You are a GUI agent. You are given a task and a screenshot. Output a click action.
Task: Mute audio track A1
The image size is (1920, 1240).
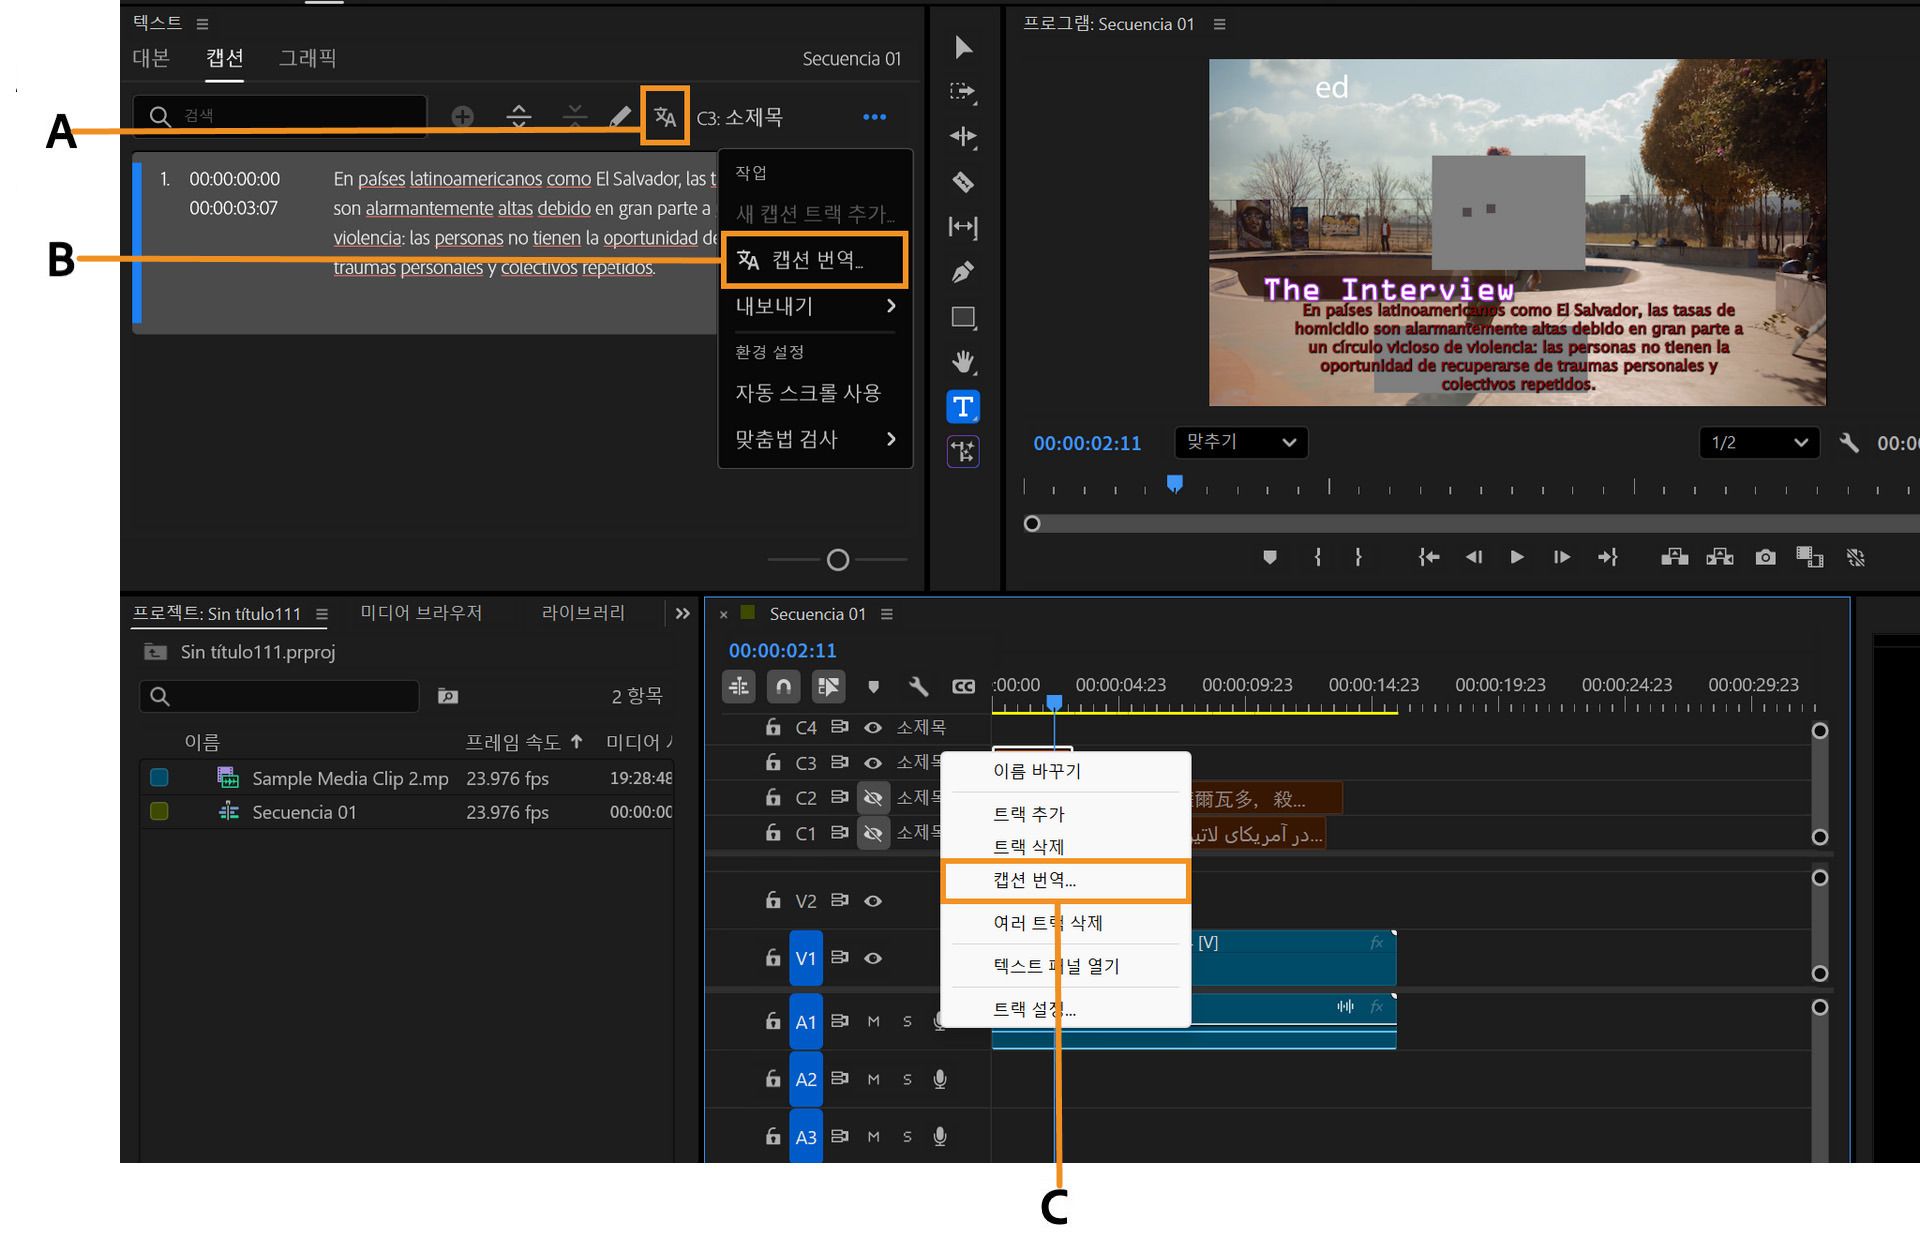(871, 1022)
